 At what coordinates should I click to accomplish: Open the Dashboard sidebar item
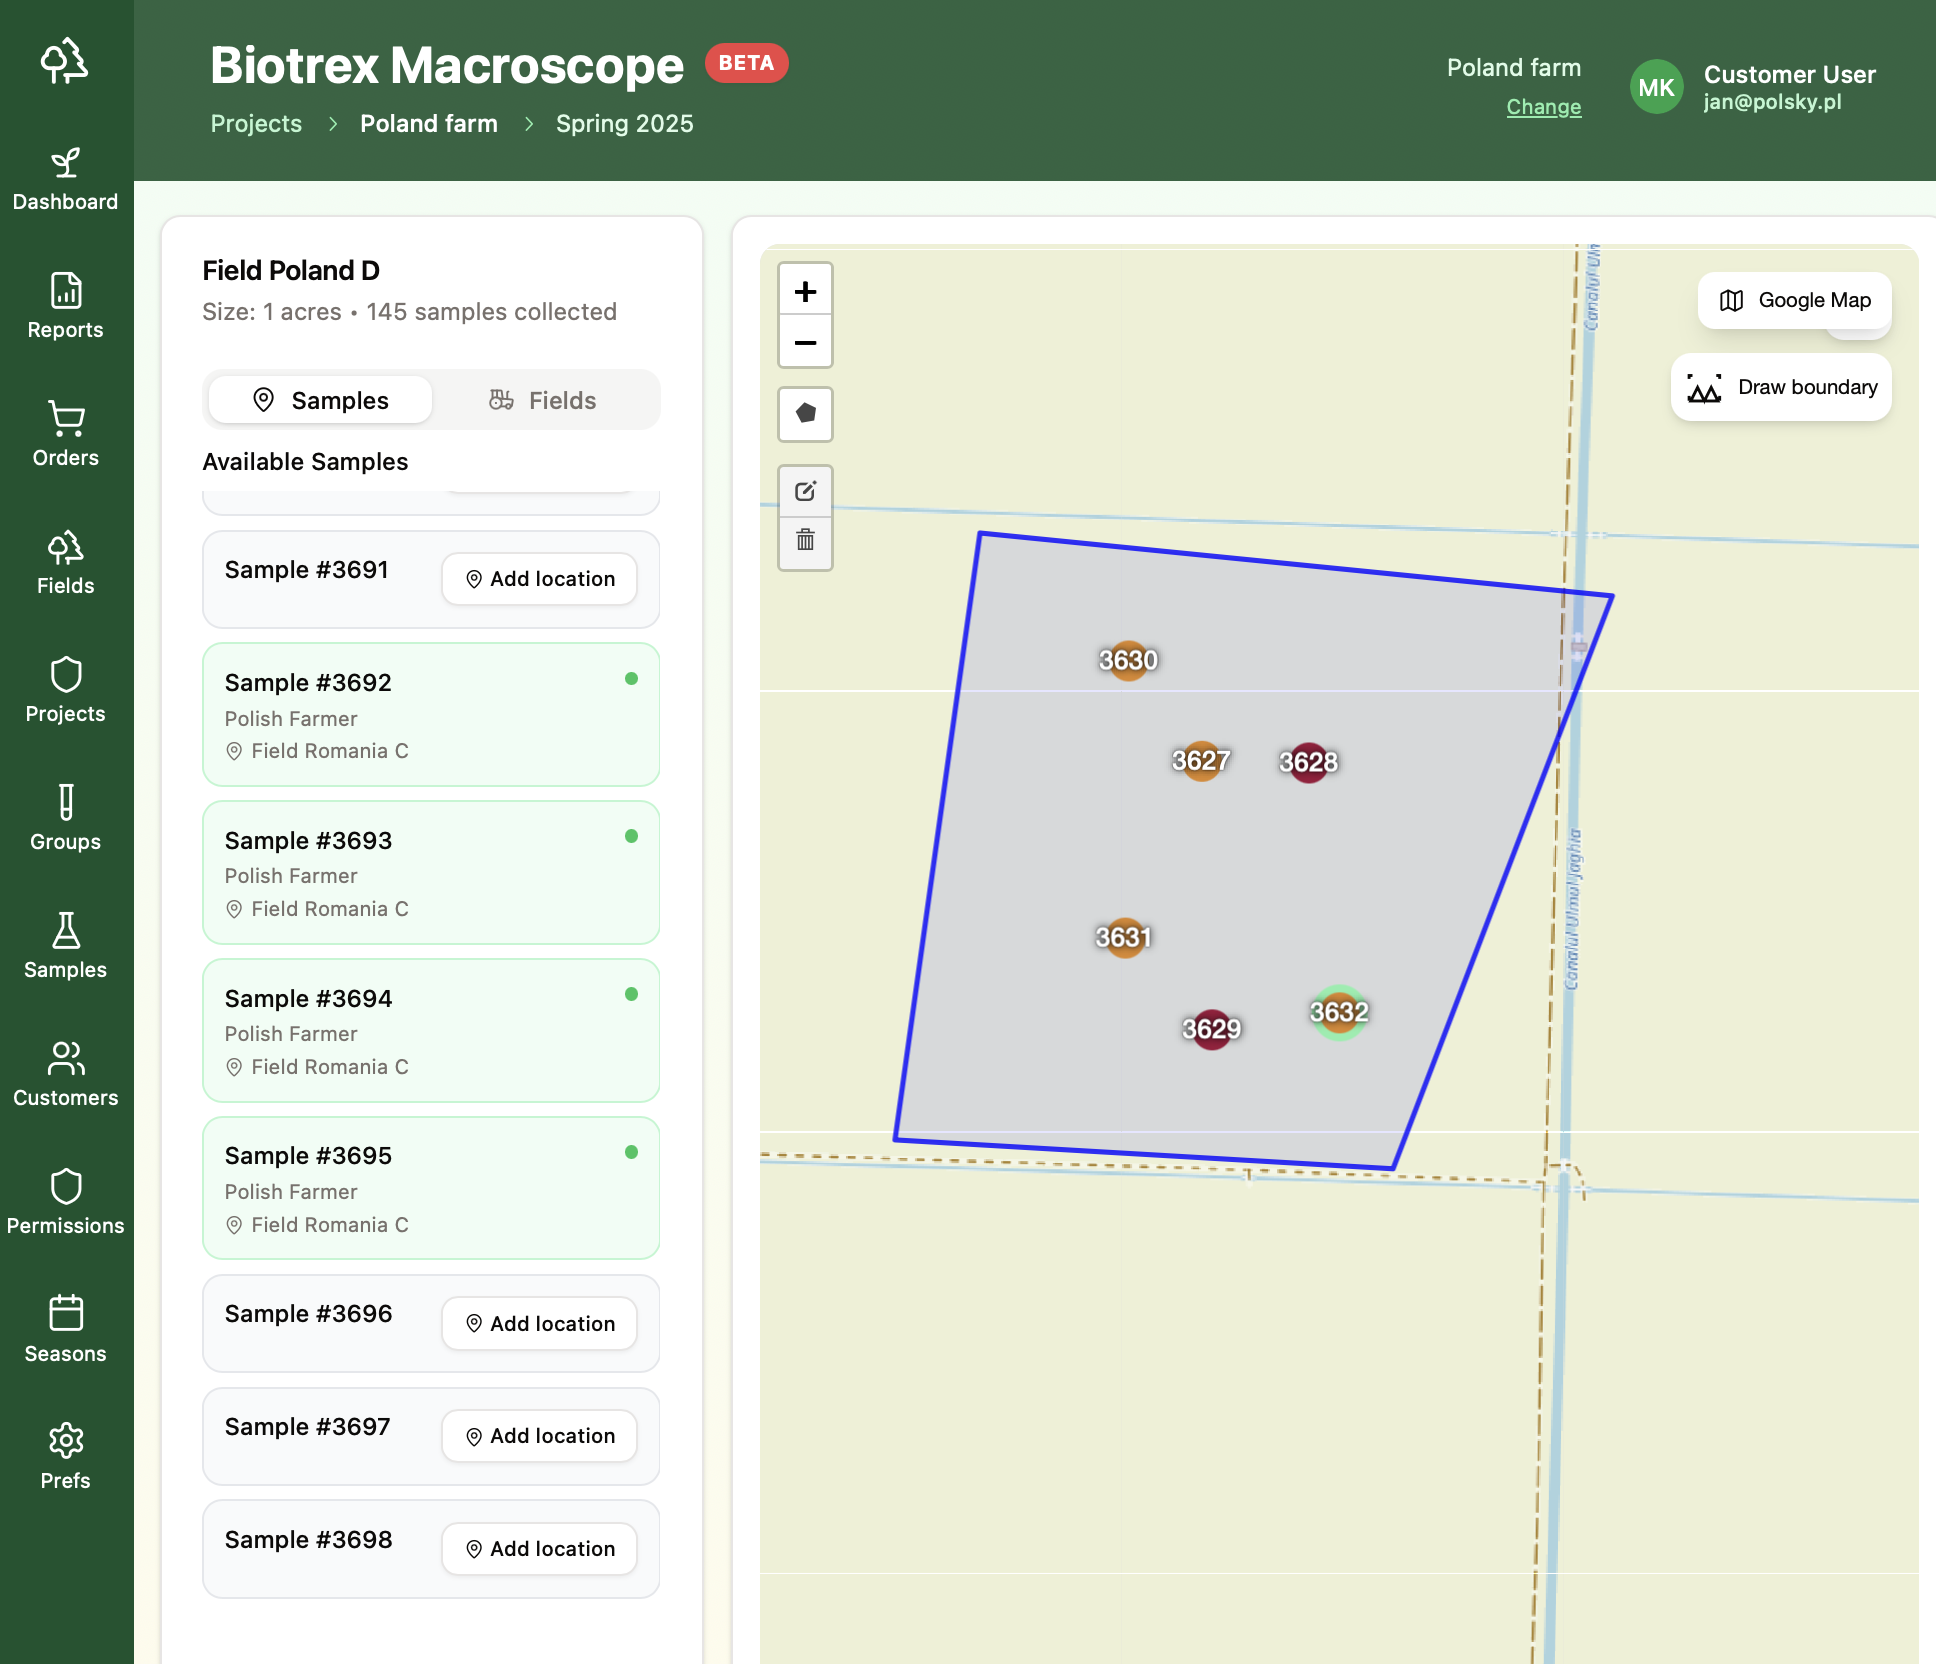[66, 180]
